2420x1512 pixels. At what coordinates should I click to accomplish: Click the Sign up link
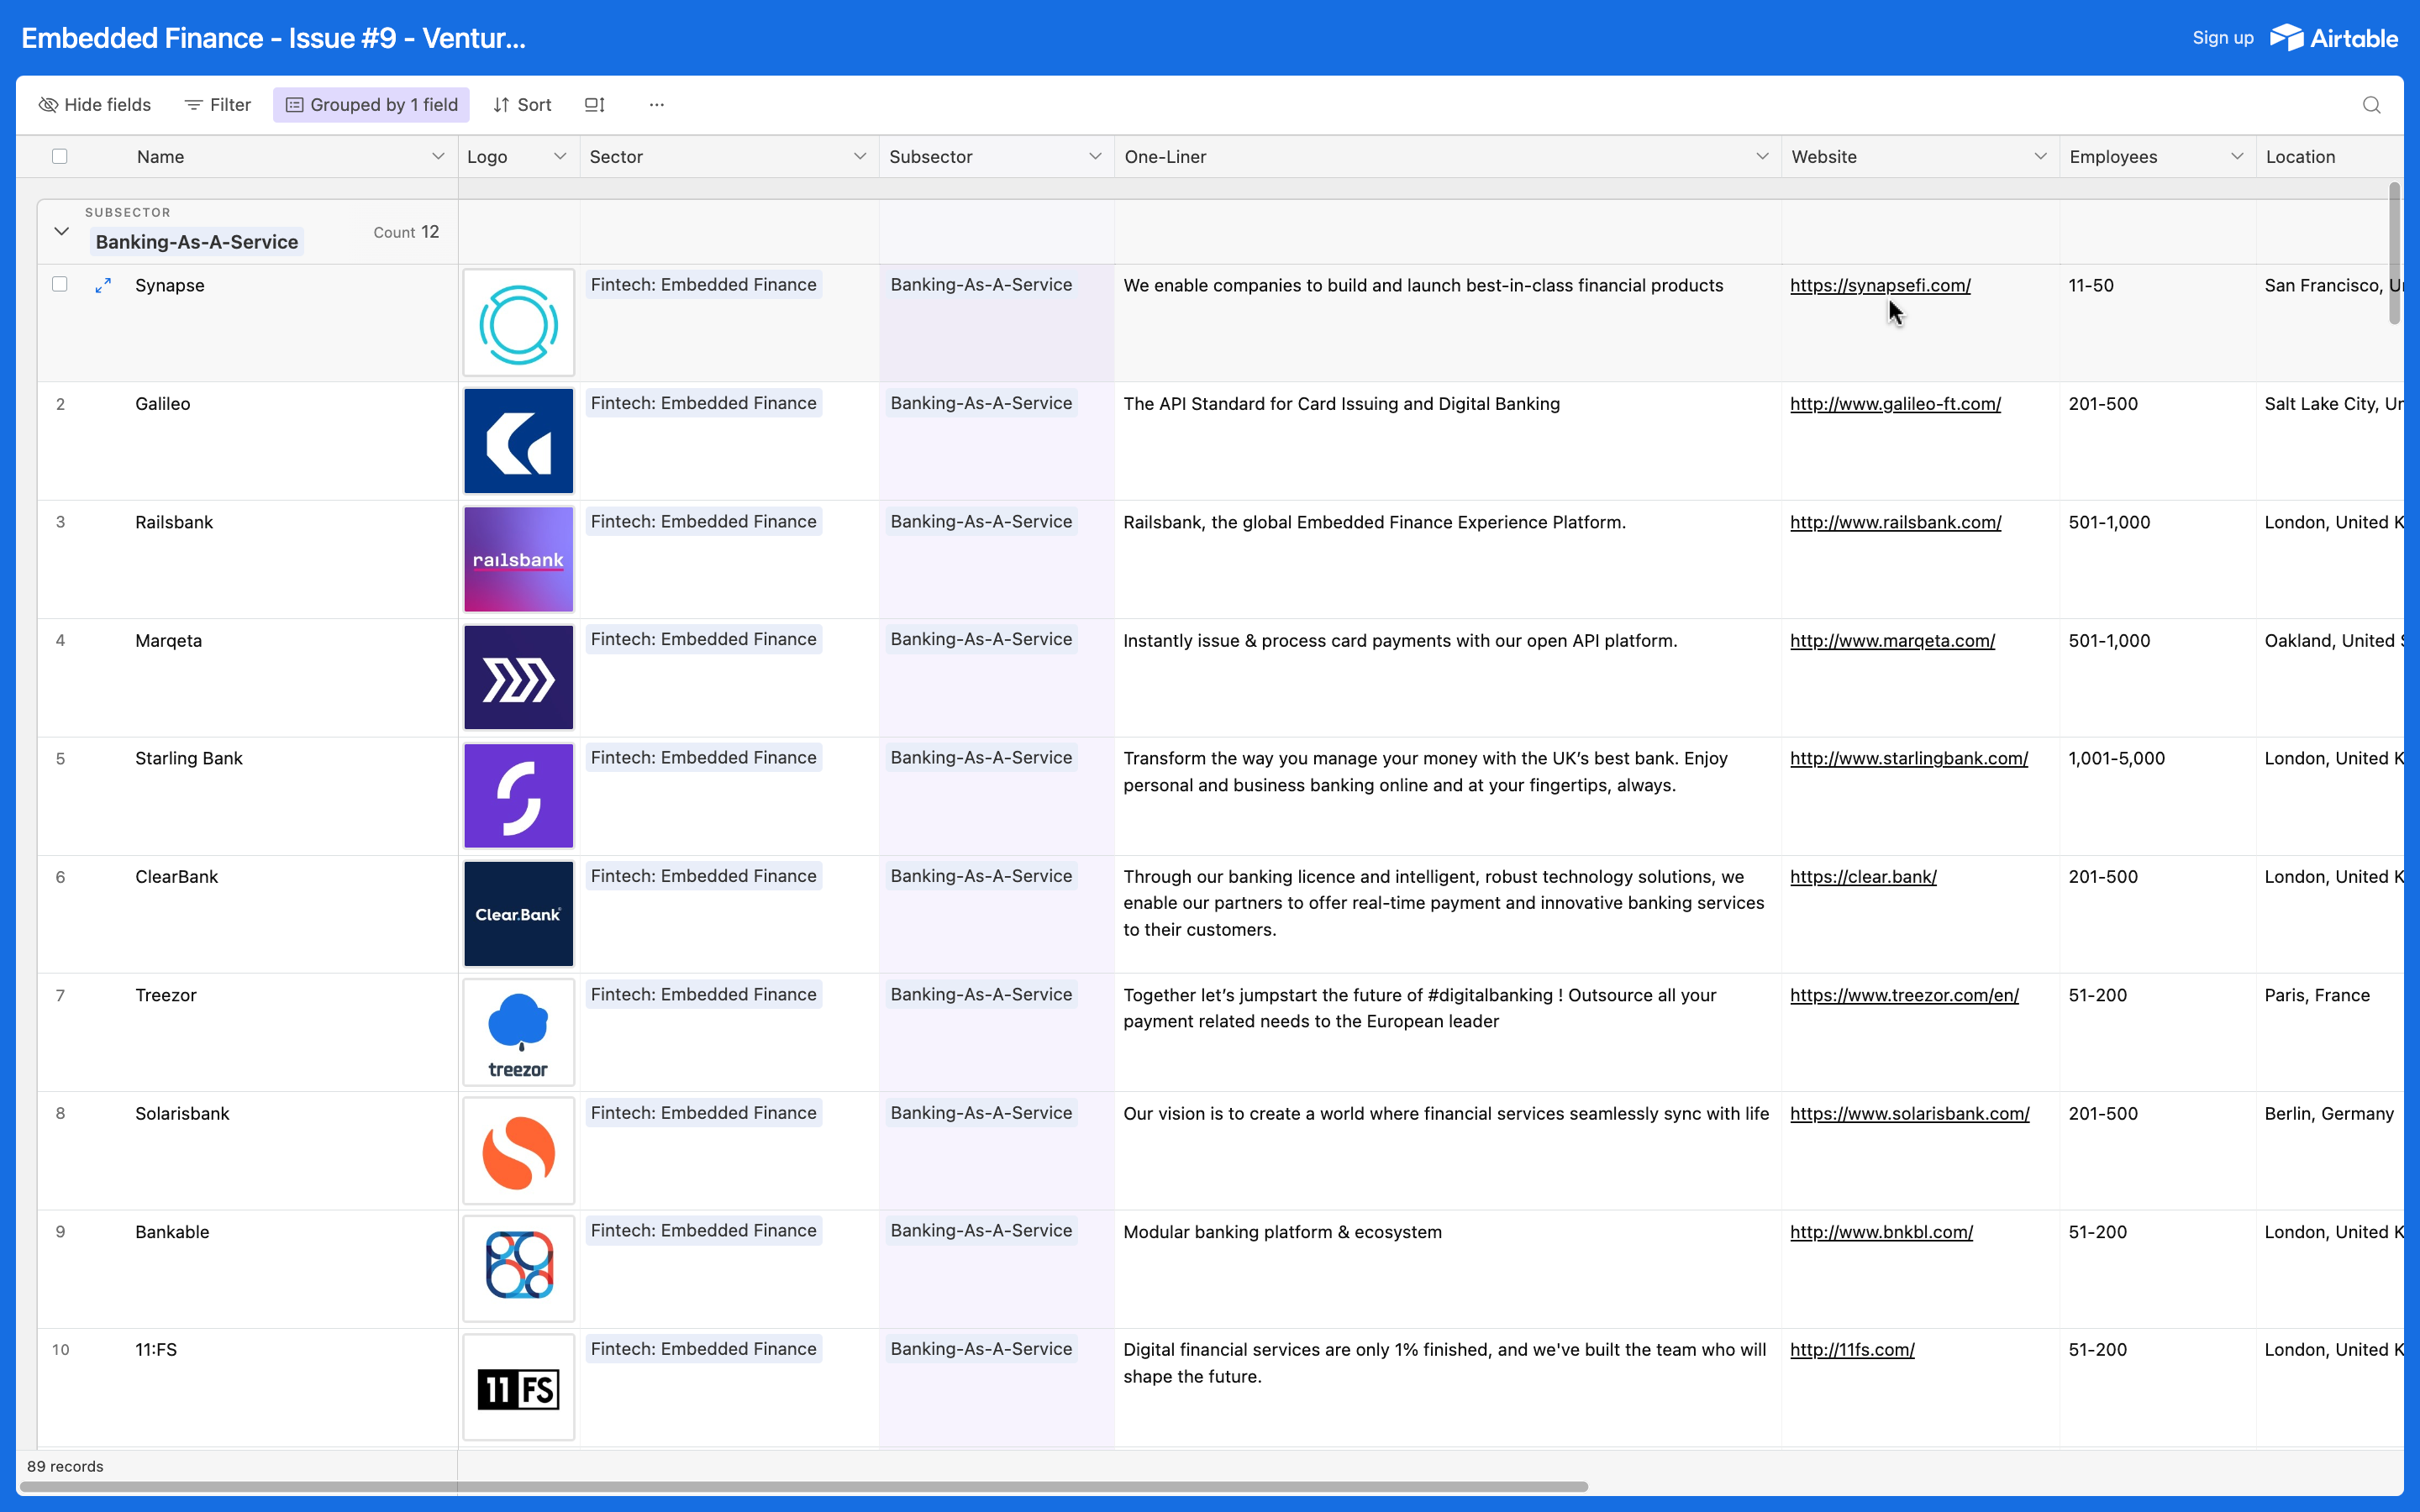pos(2223,38)
